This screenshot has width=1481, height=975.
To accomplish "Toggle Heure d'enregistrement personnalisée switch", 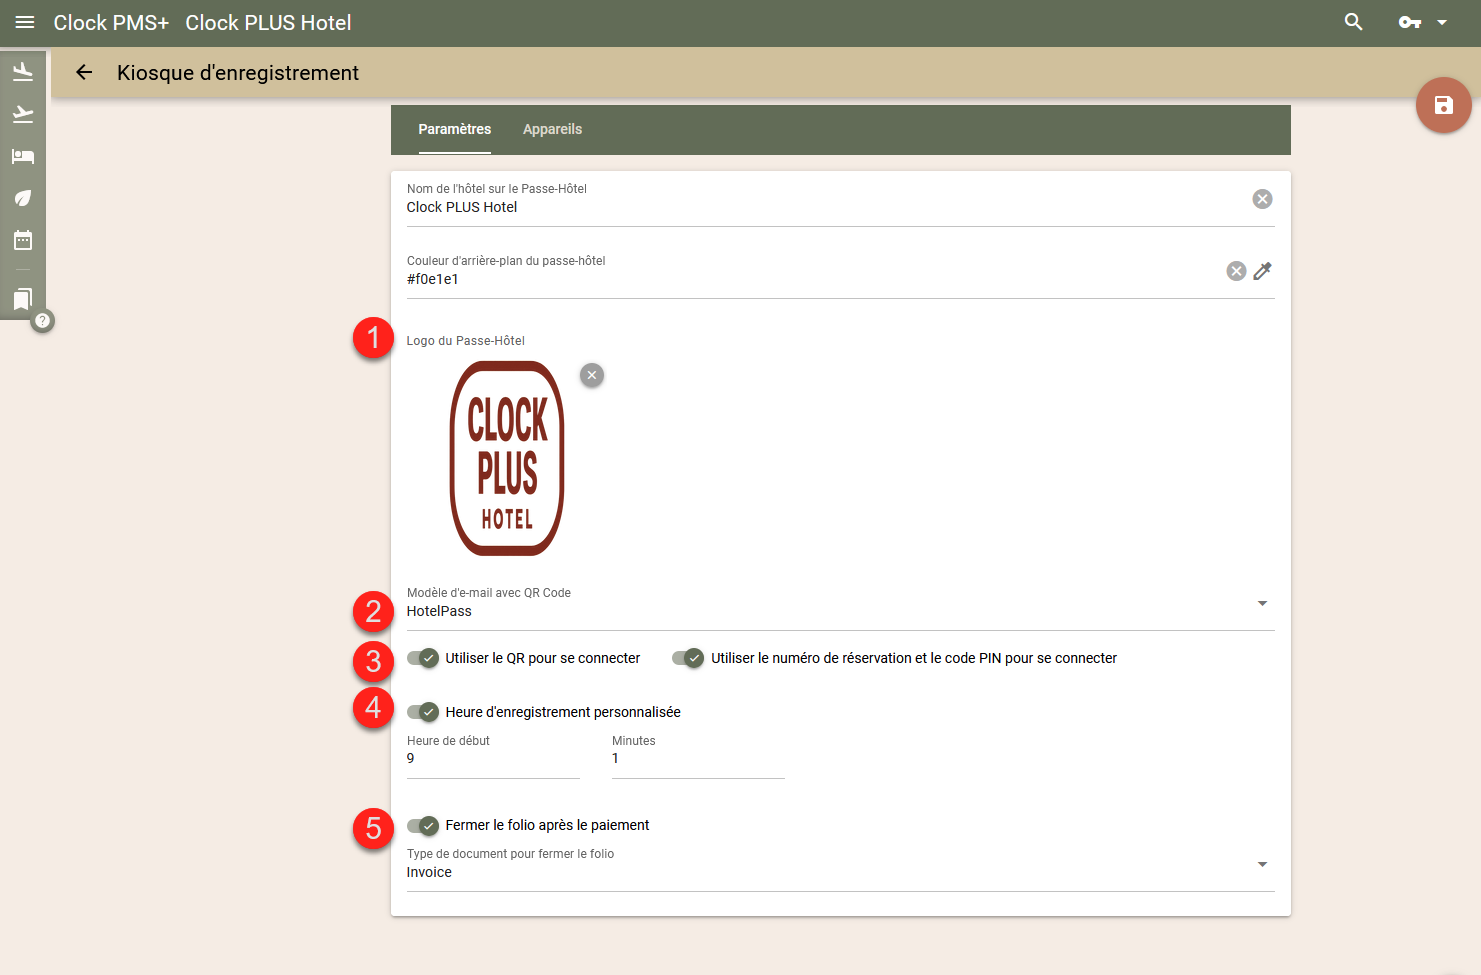I will tap(423, 712).
